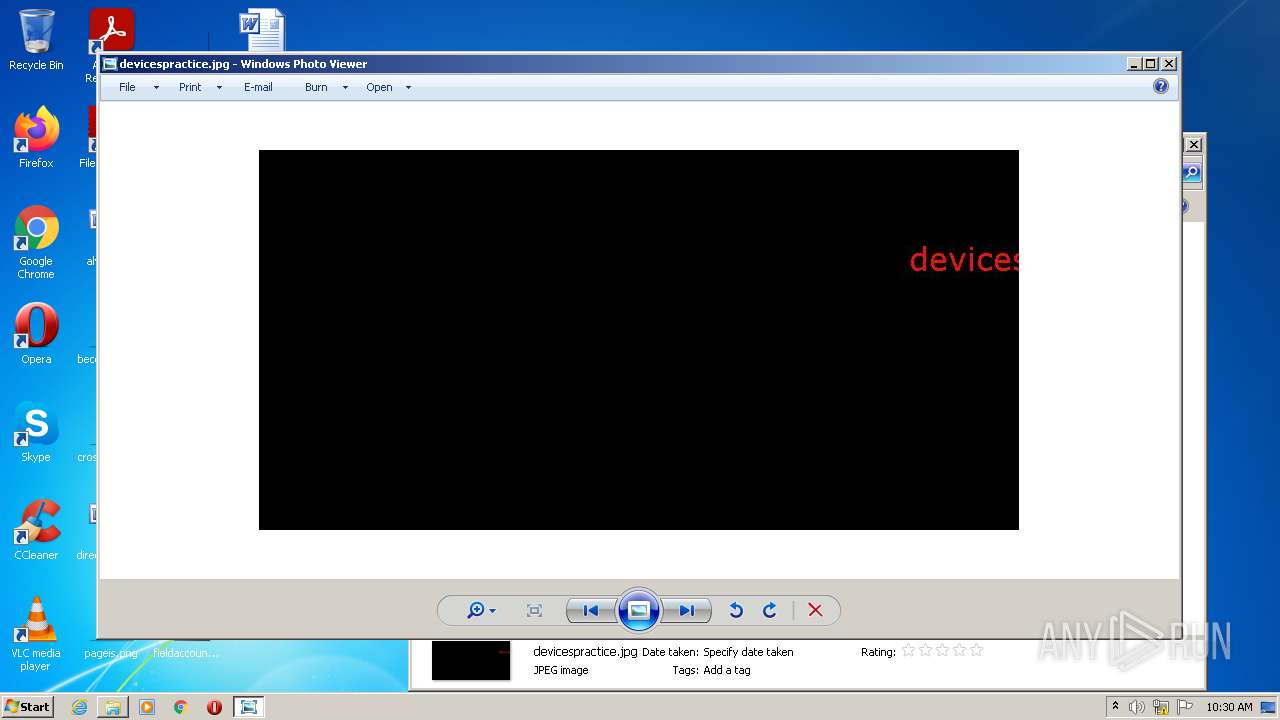The image size is (1280, 720).
Task: Delete the picture with the red X
Action: (x=815, y=610)
